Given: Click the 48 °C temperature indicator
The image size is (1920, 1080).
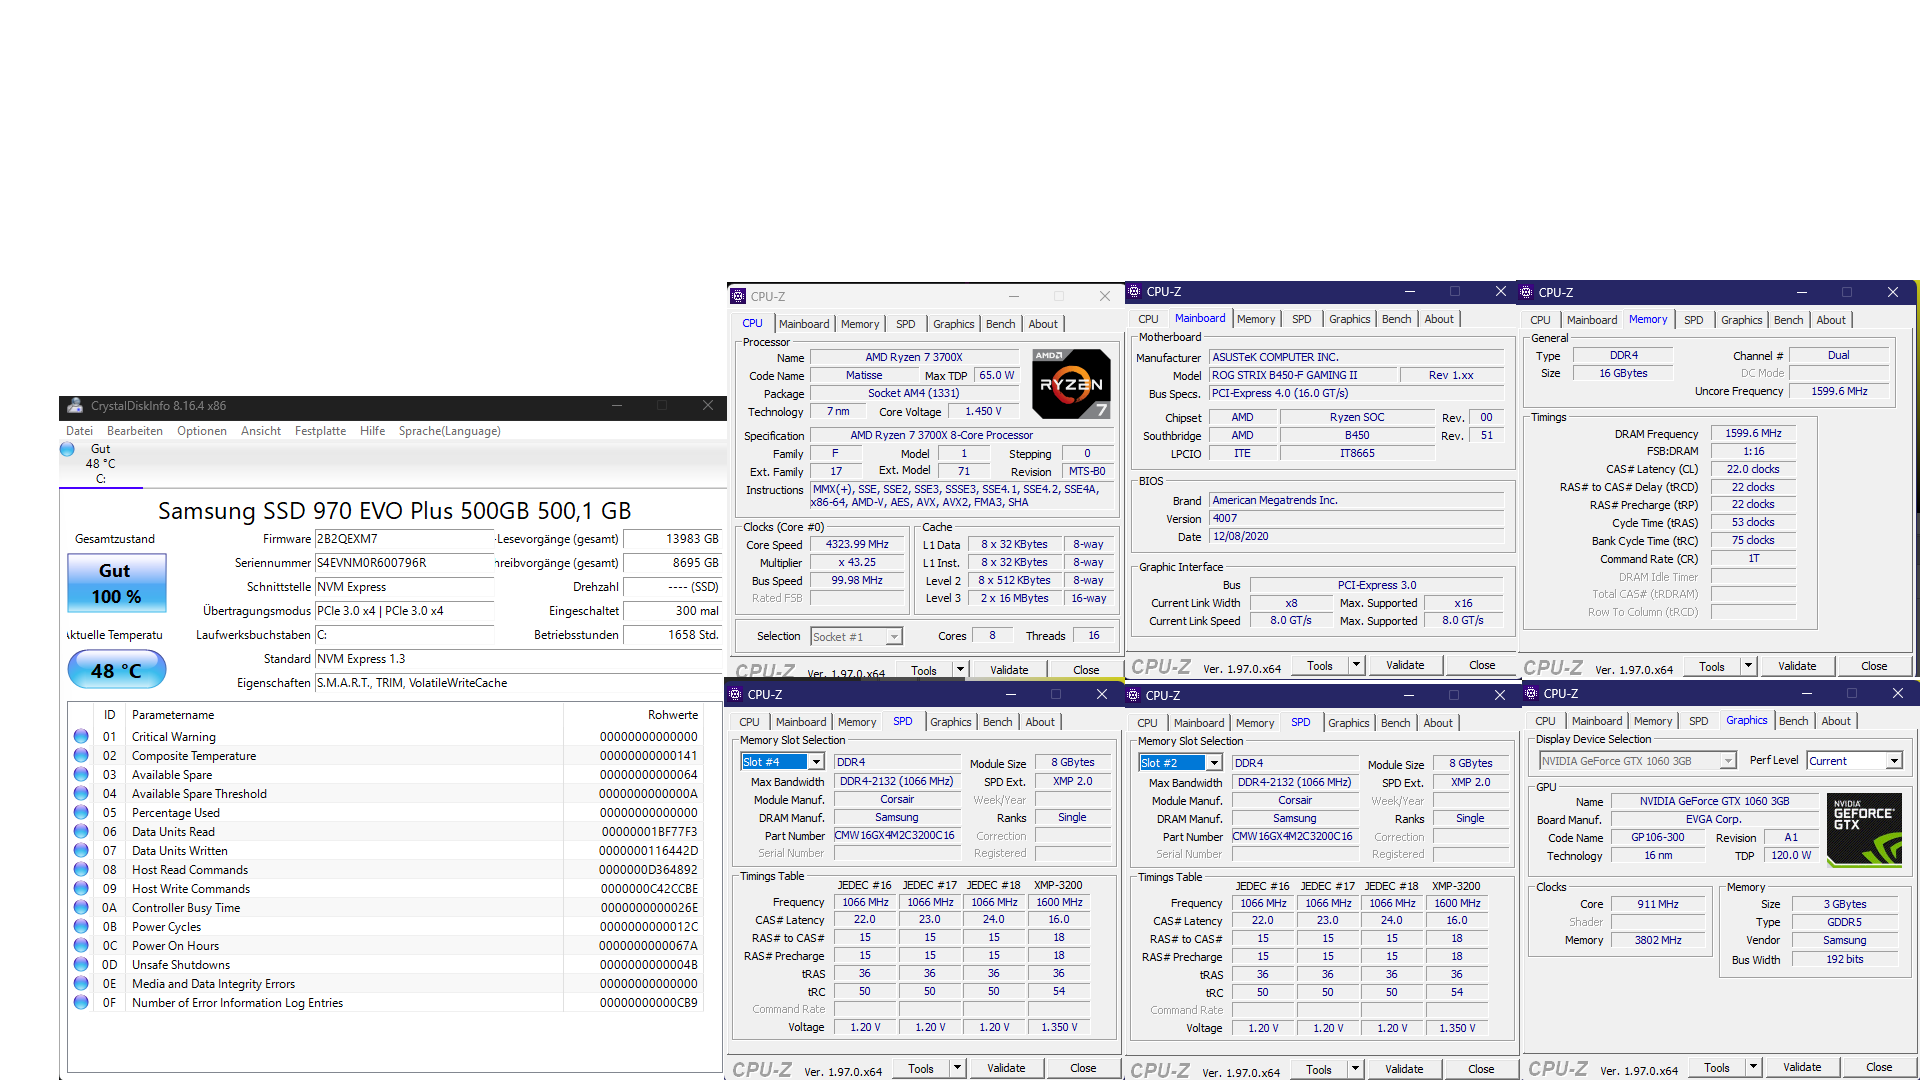Looking at the screenshot, I should [117, 670].
